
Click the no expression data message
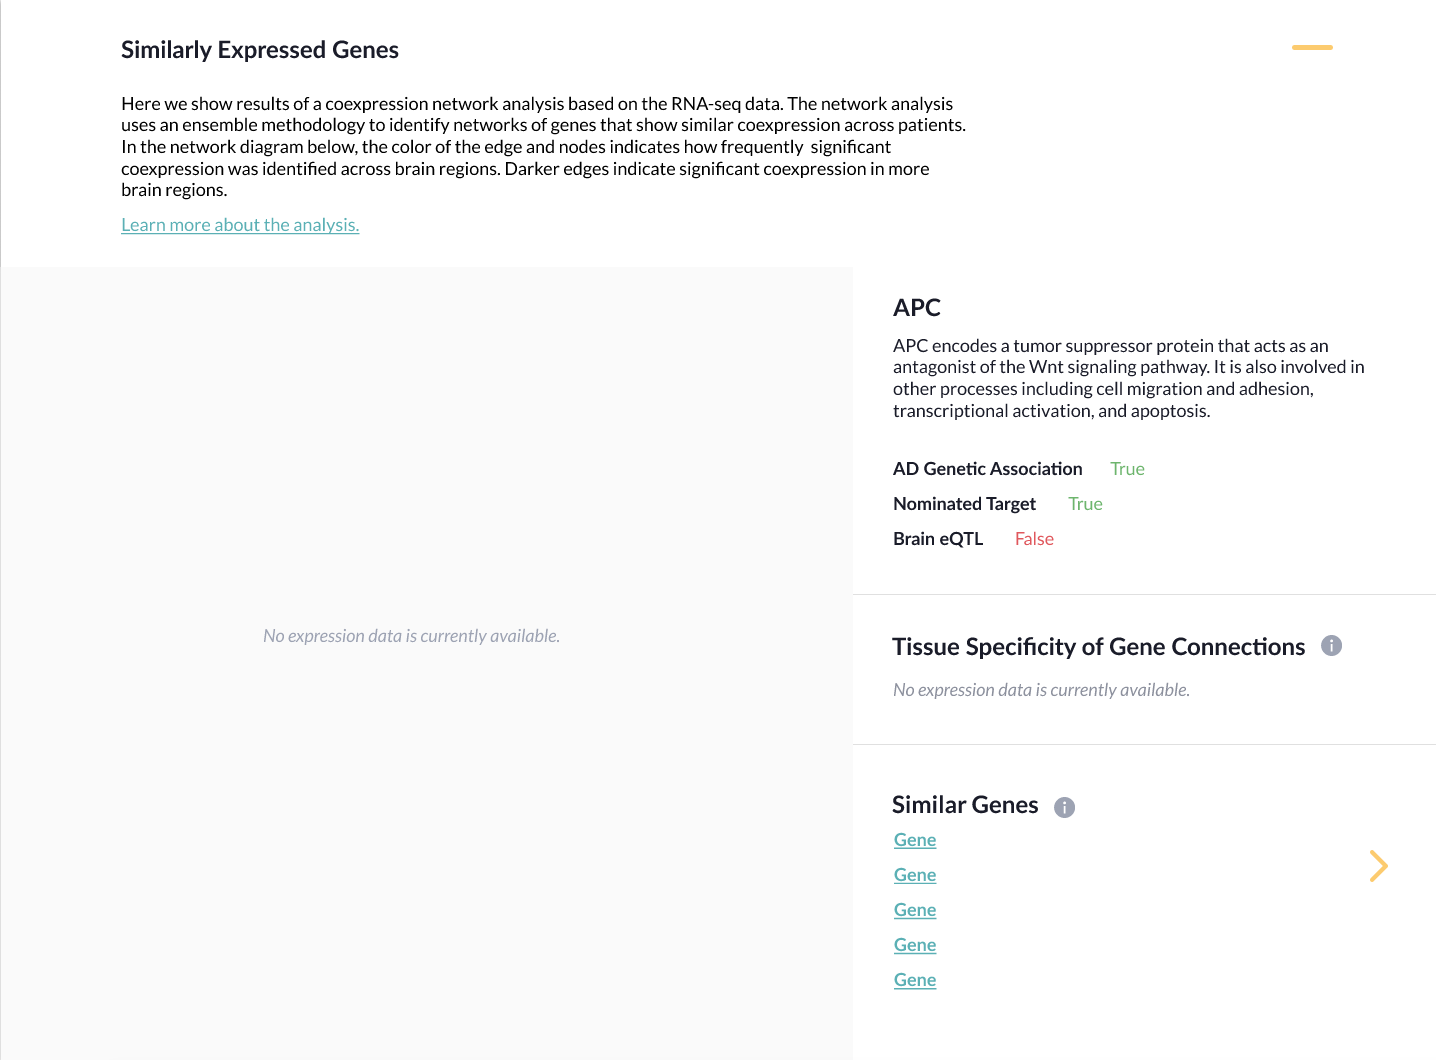click(x=411, y=635)
